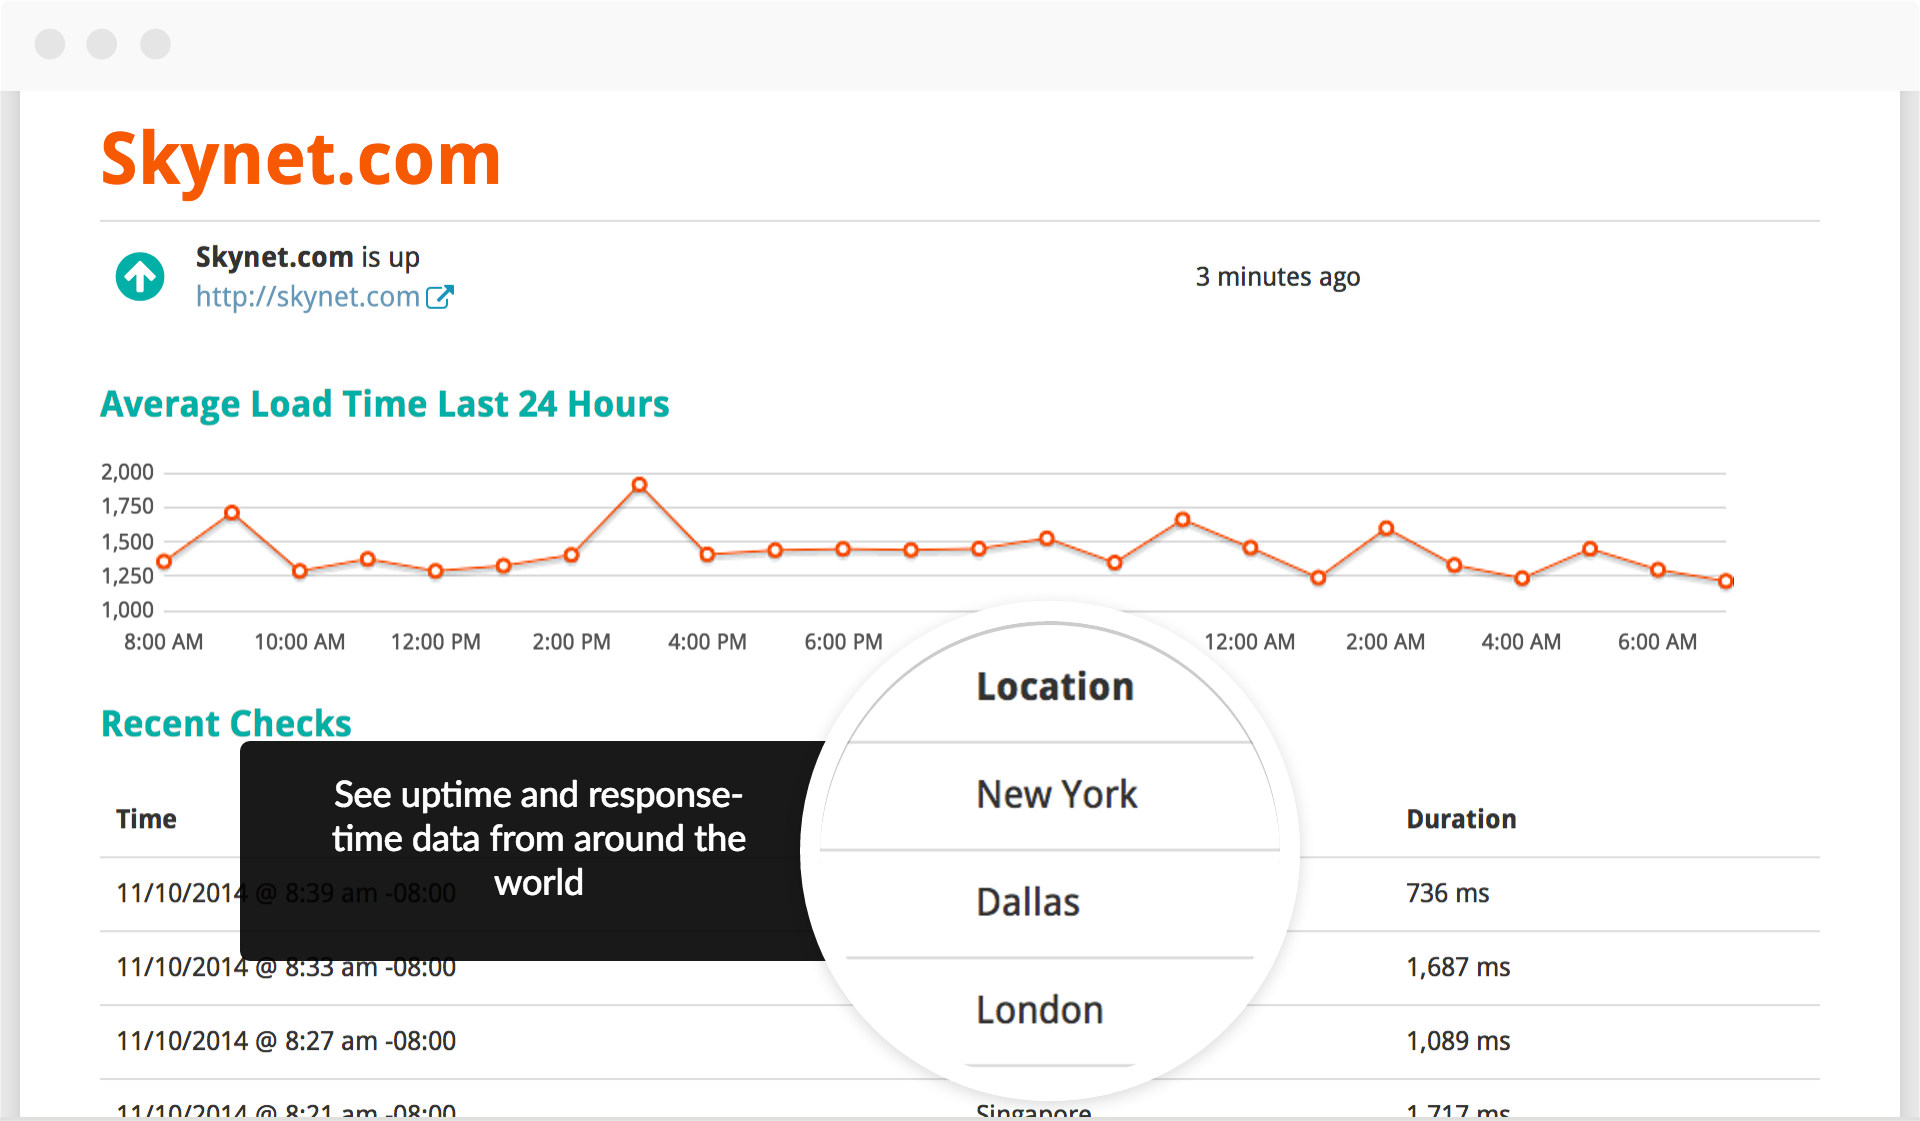This screenshot has height=1121, width=1920.
Task: Click the chart data point above 2:00 AM
Action: [x=1386, y=528]
